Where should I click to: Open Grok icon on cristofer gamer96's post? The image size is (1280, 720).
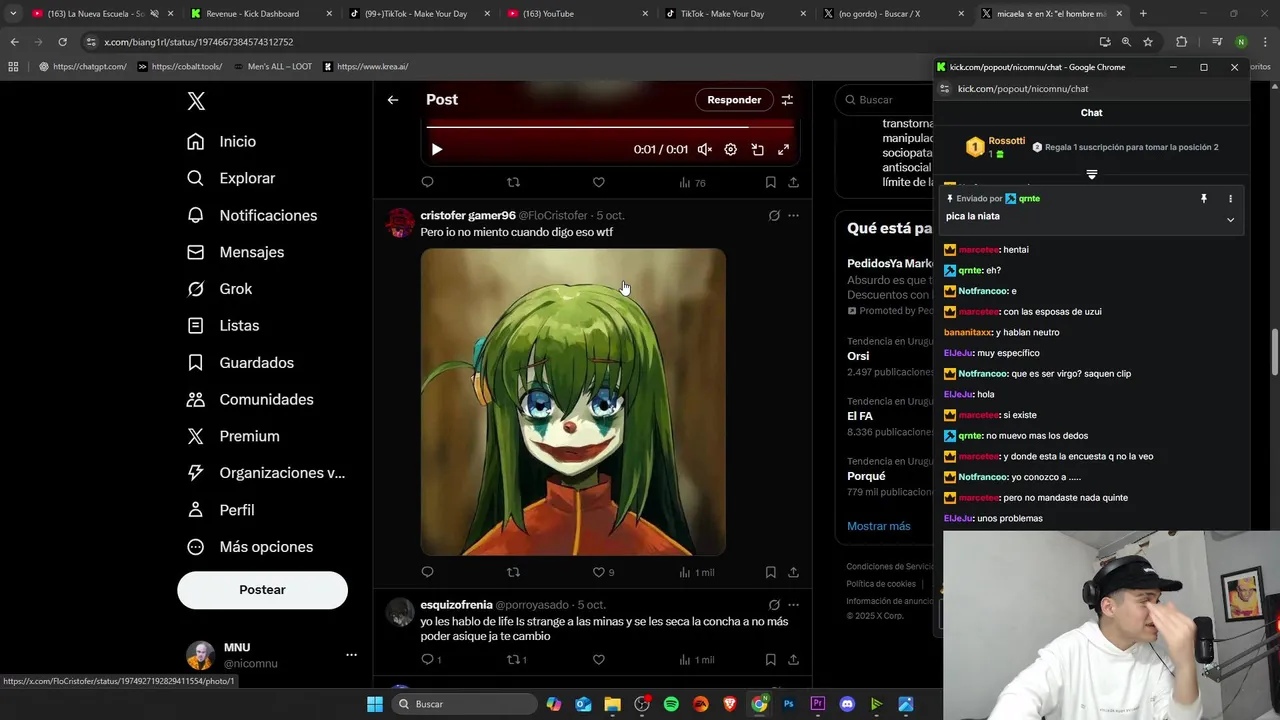[774, 215]
